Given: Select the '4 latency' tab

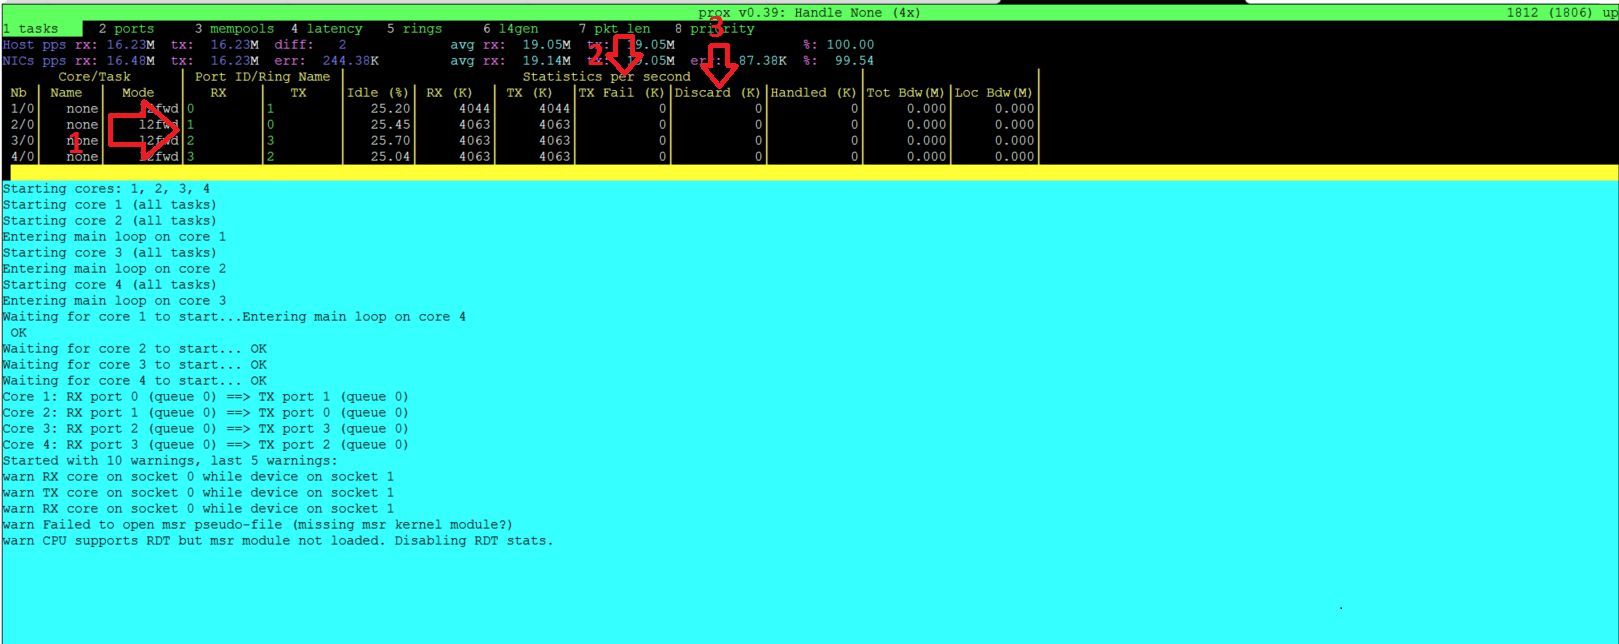Looking at the screenshot, I should click(327, 29).
